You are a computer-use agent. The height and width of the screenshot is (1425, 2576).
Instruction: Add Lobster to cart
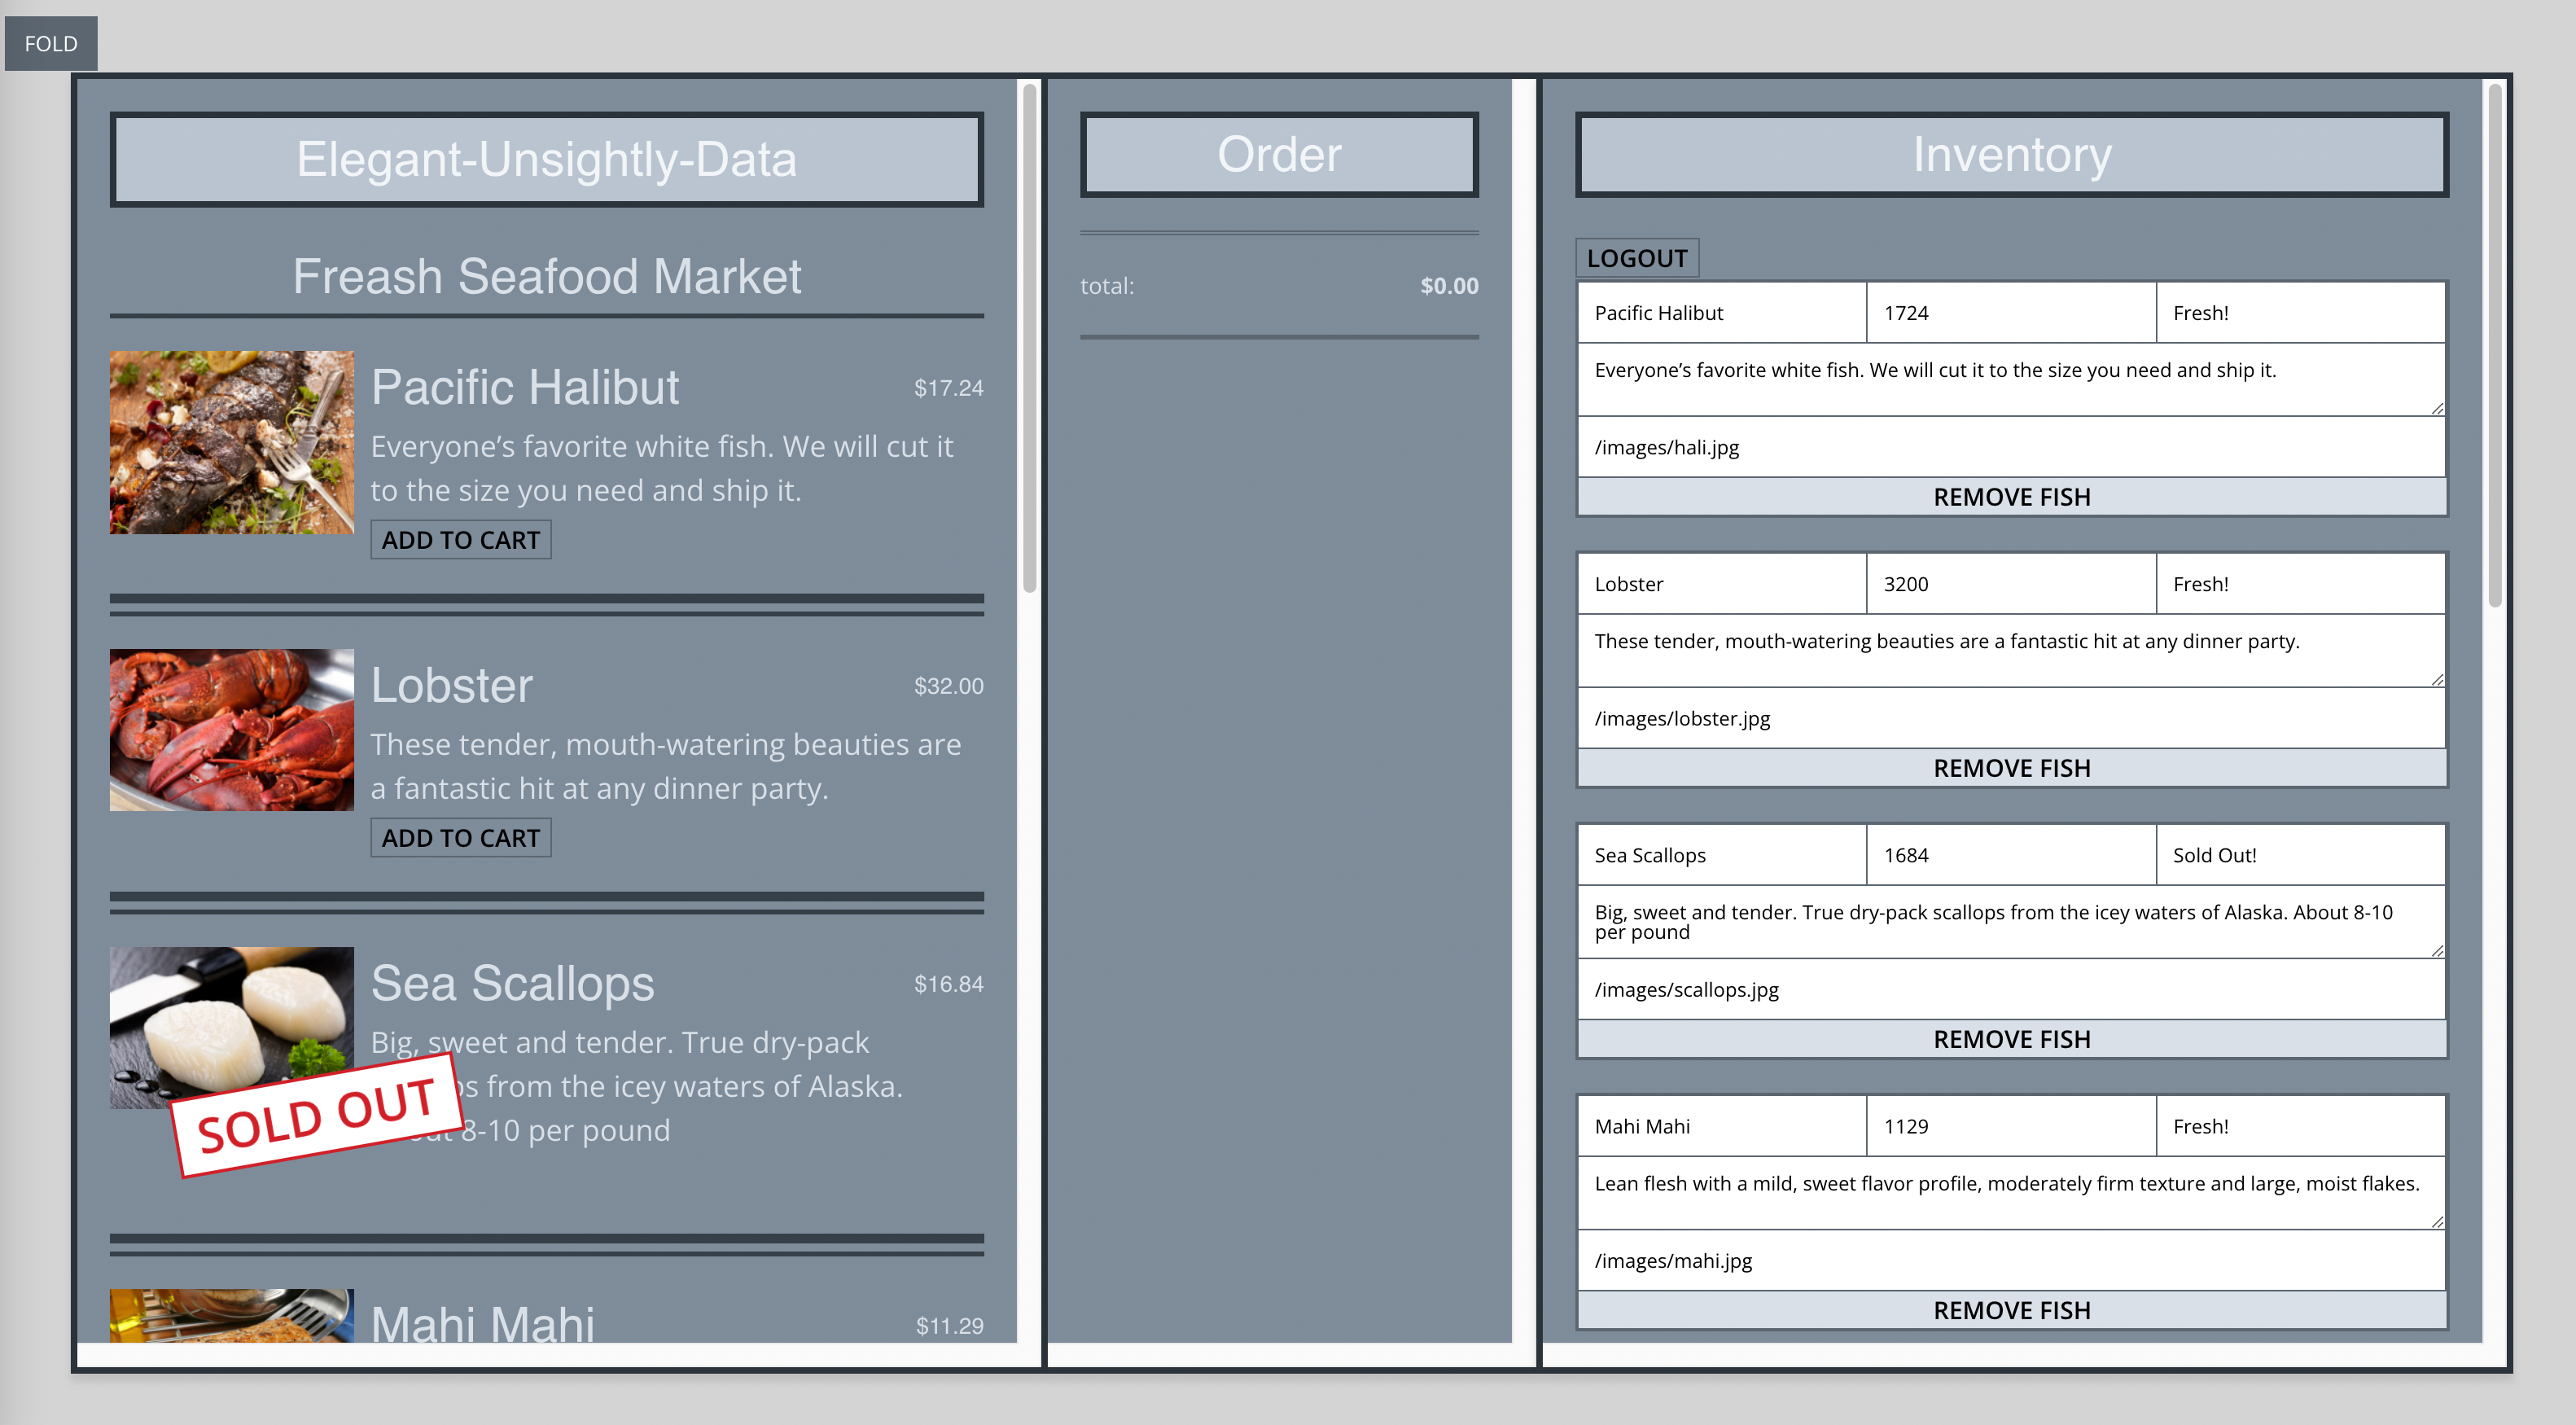[x=460, y=838]
